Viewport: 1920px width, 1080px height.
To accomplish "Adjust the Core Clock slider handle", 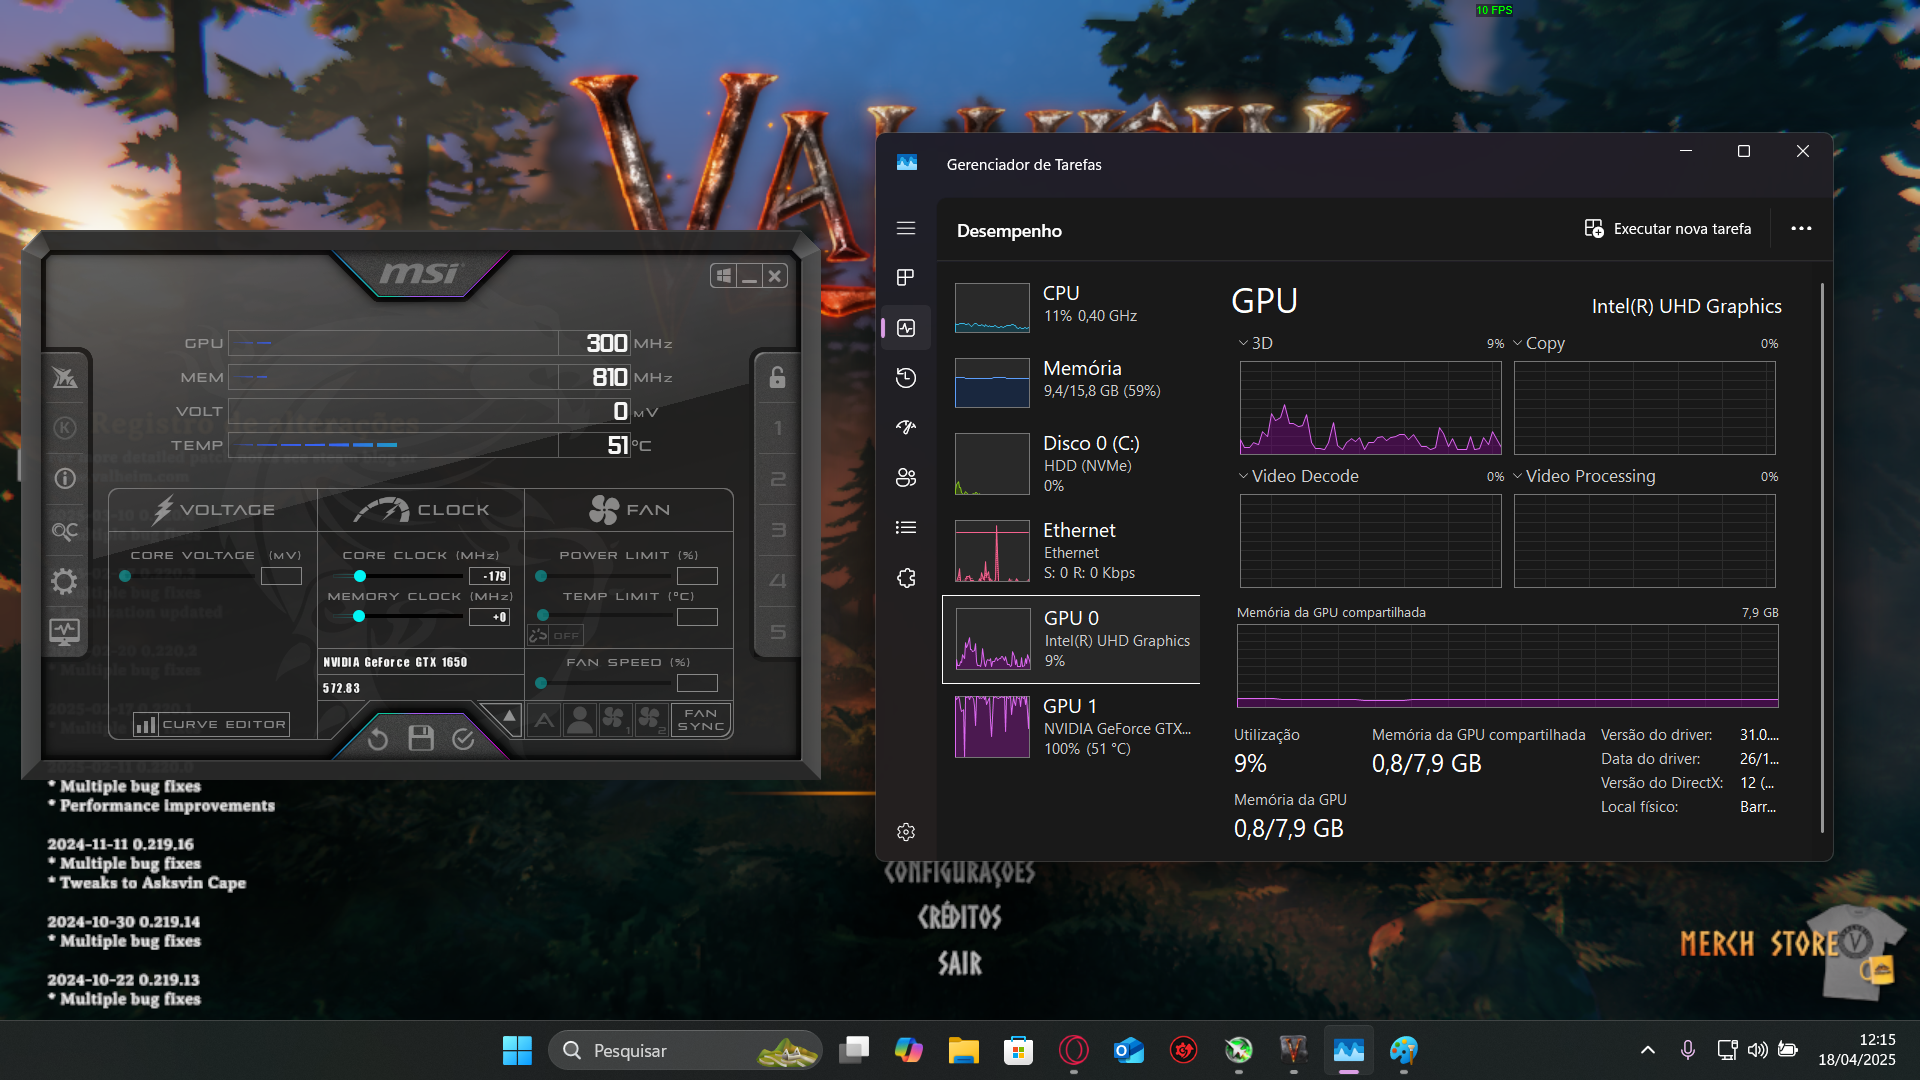I will pyautogui.click(x=360, y=576).
